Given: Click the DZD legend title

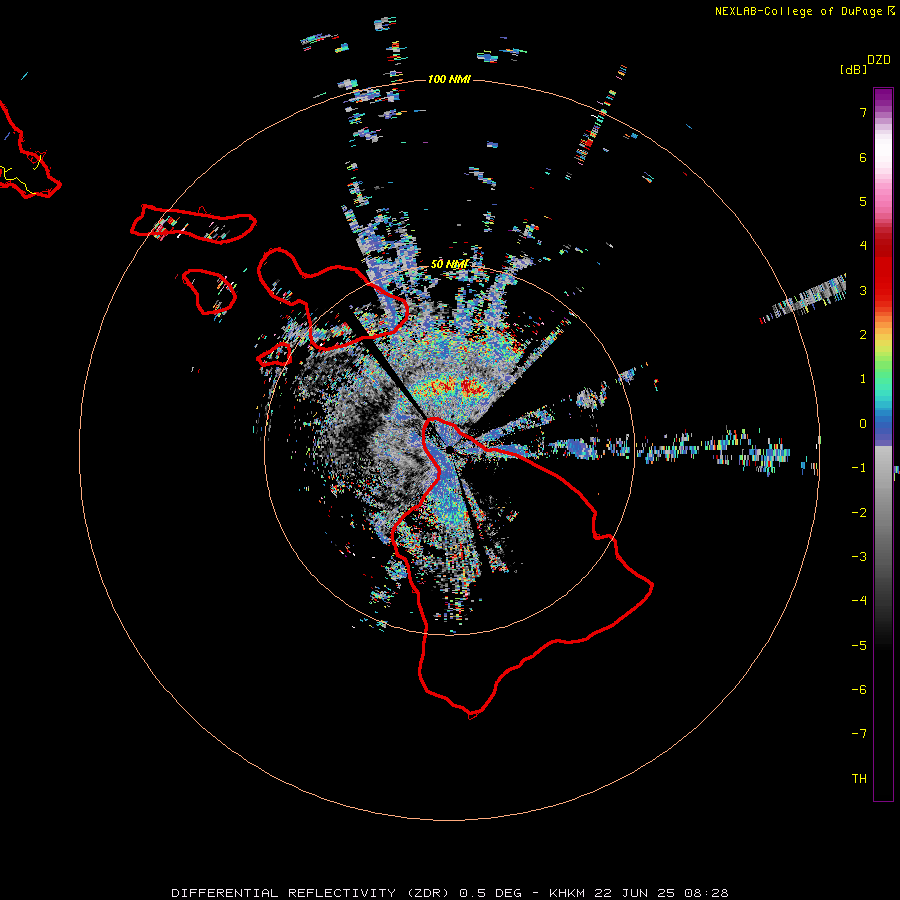Looking at the screenshot, I should pyautogui.click(x=879, y=60).
